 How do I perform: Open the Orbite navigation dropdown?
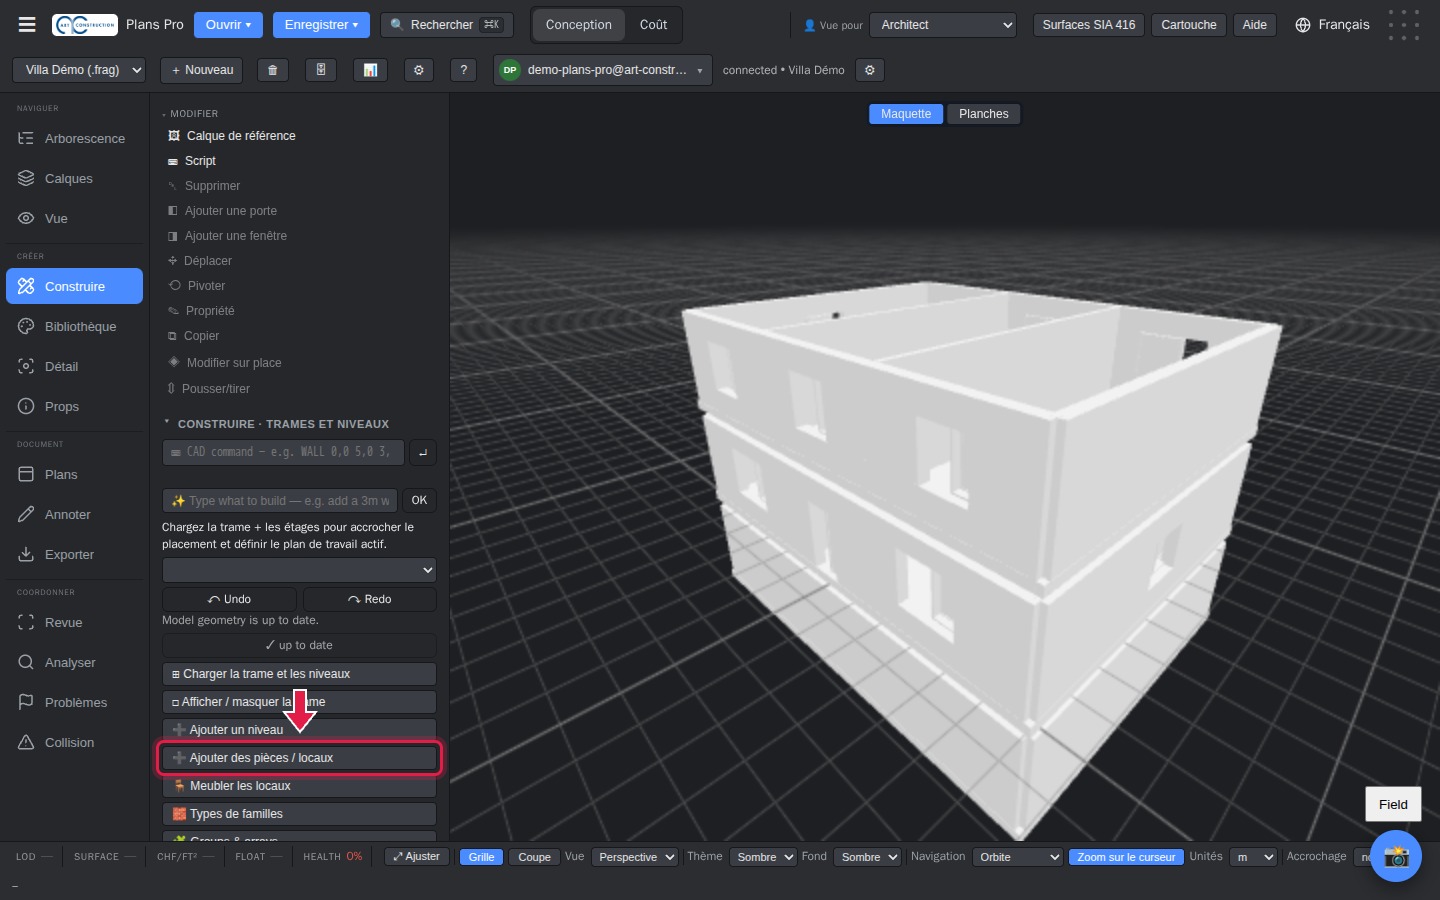click(1017, 857)
